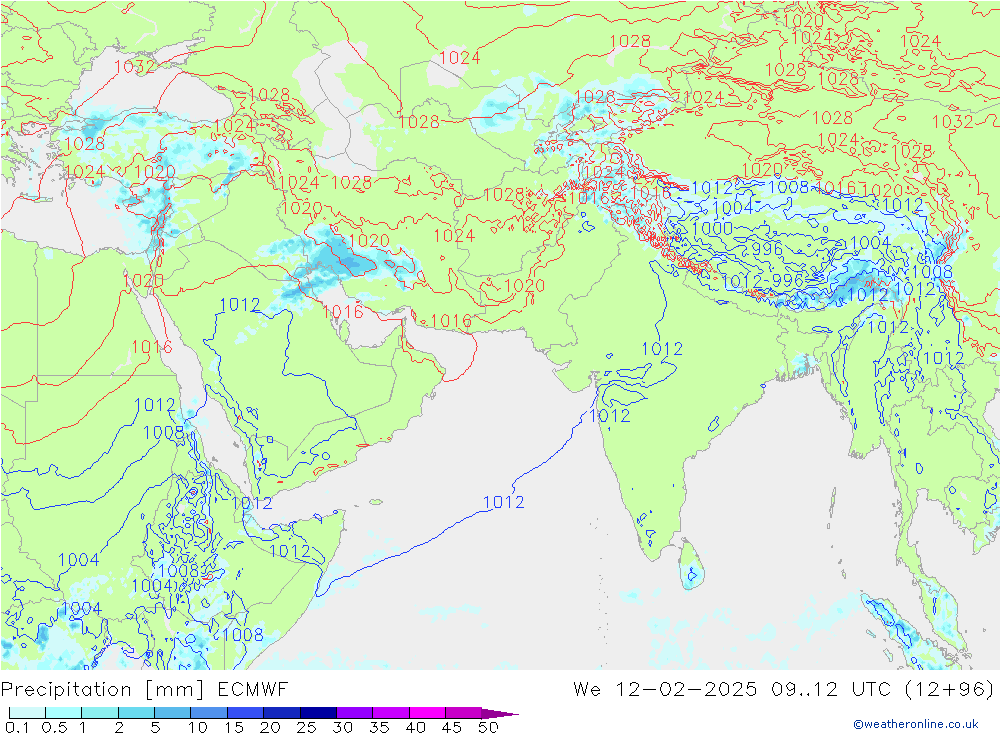Pick the 0.5–1 mm legend color
1000x733 pixels.
(x=64, y=713)
